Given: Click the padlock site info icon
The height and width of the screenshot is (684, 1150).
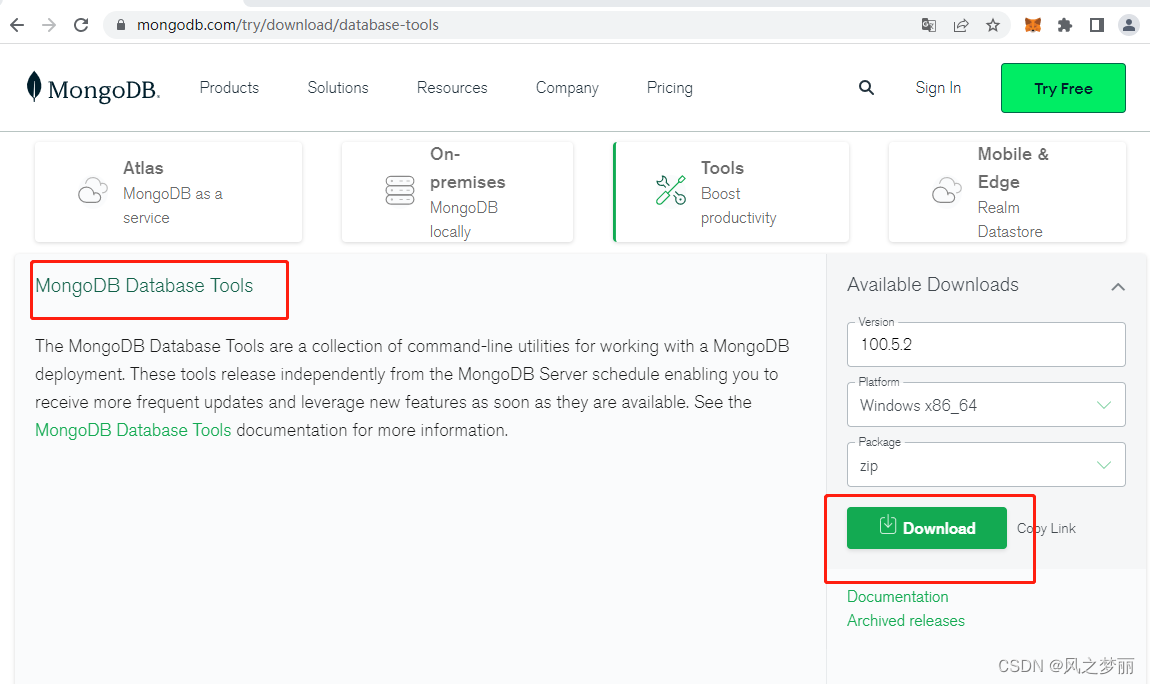Looking at the screenshot, I should coord(121,25).
